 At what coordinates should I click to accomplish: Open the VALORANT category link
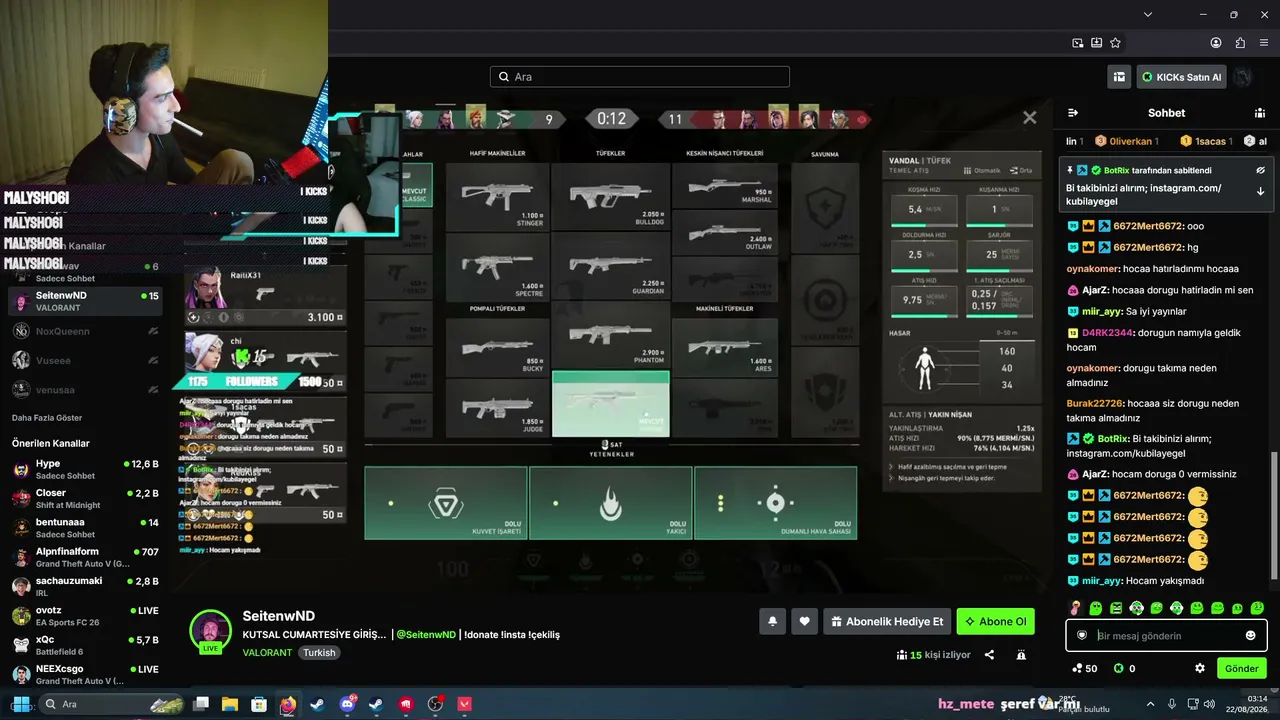[268, 652]
